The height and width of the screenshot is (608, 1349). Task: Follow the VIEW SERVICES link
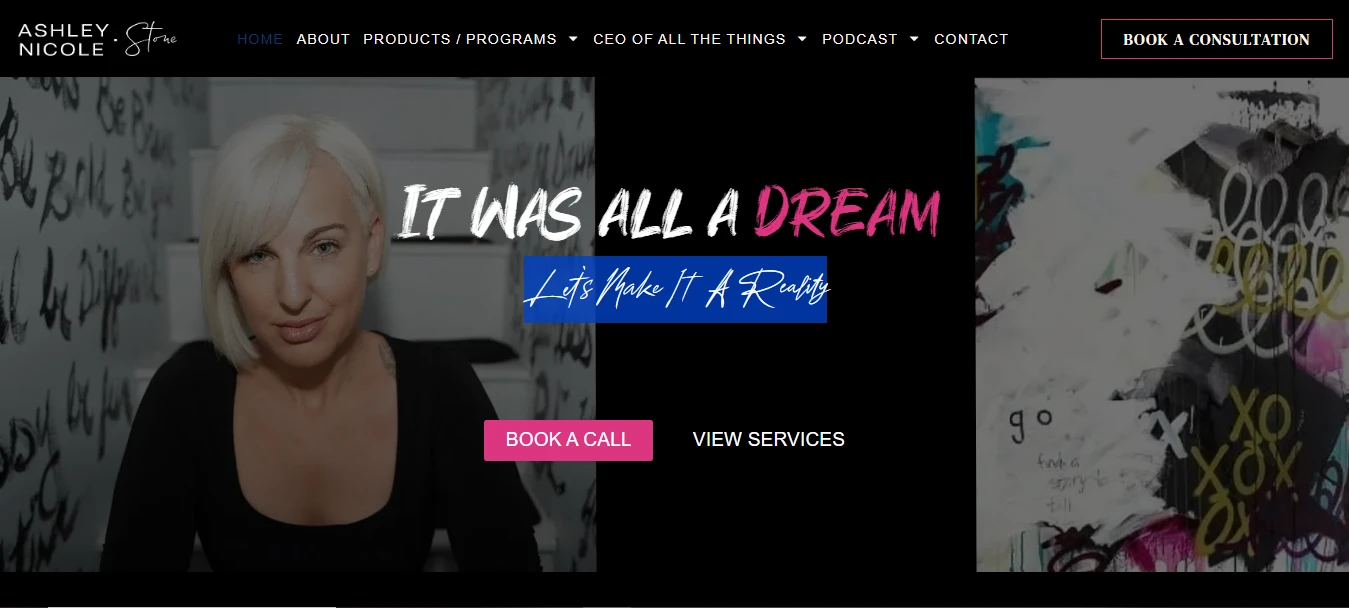pyautogui.click(x=768, y=439)
